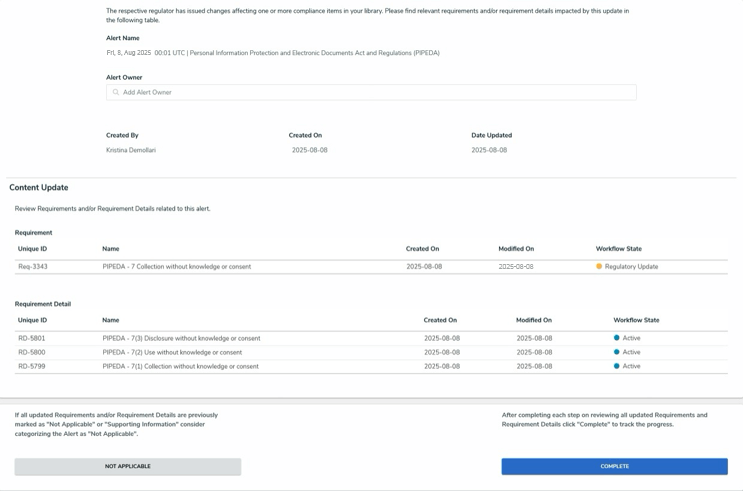743x491 pixels.
Task: Open requirement Req-3343
Action: pyautogui.click(x=33, y=267)
